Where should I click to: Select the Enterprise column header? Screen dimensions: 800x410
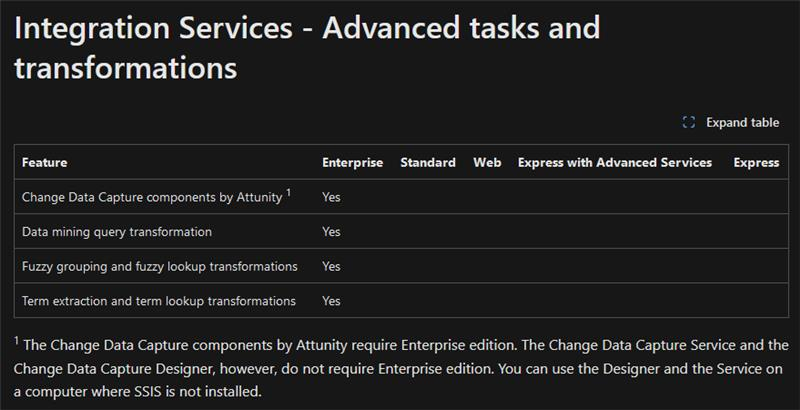click(352, 162)
